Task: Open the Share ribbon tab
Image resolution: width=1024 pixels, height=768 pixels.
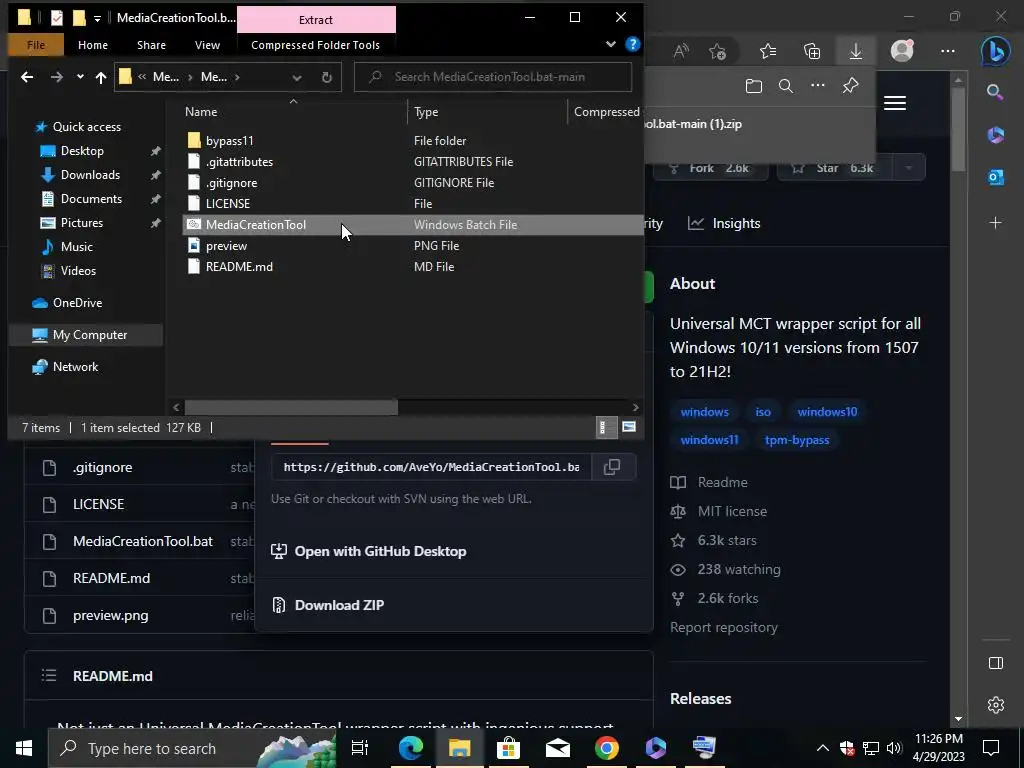Action: pyautogui.click(x=151, y=45)
